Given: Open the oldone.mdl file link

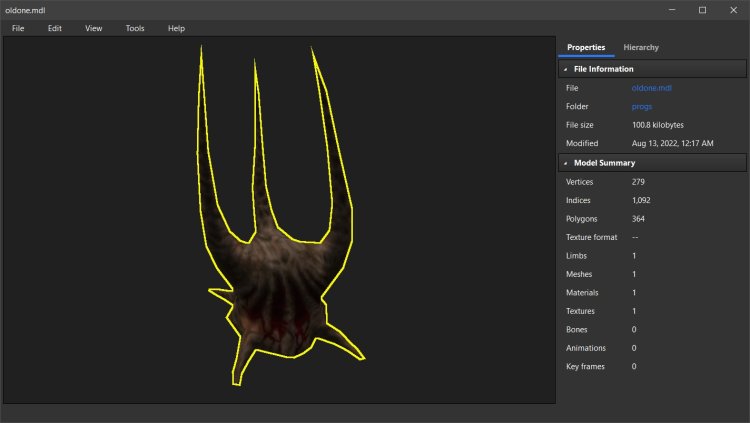Looking at the screenshot, I should 651,88.
